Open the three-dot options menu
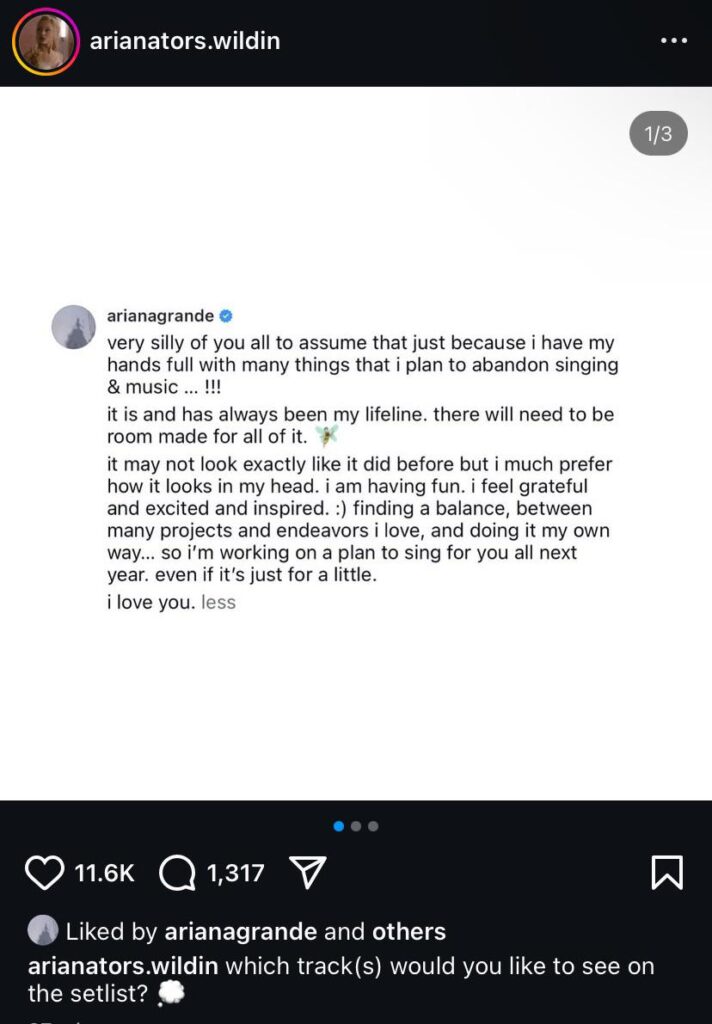712x1024 pixels. pyautogui.click(x=674, y=41)
